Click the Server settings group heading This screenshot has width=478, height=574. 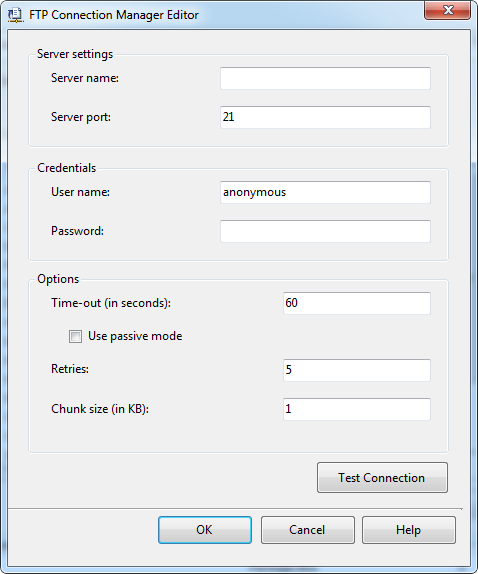(x=75, y=54)
